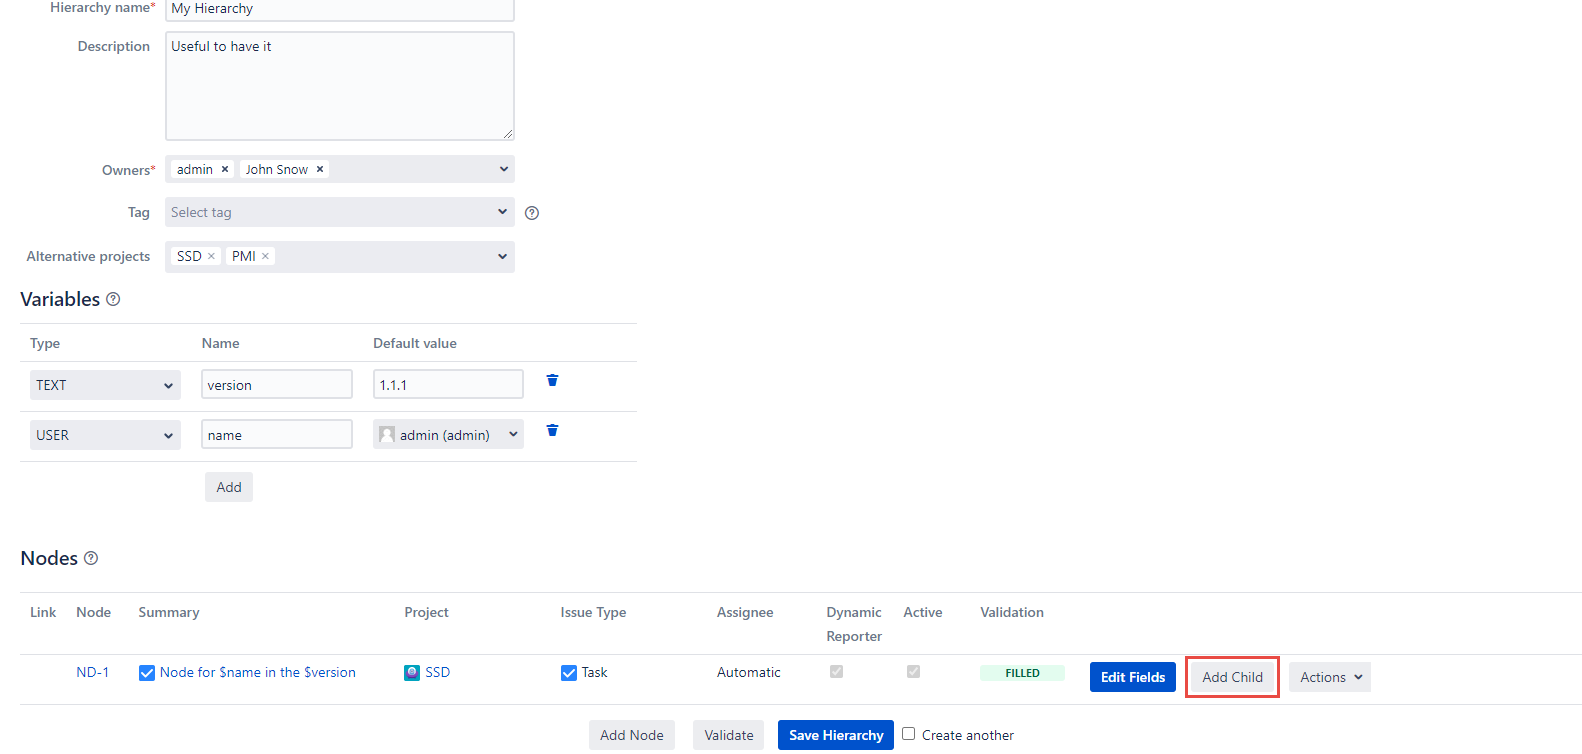Open the ND-1 node link
This screenshot has height=754, width=1582.
(x=92, y=672)
